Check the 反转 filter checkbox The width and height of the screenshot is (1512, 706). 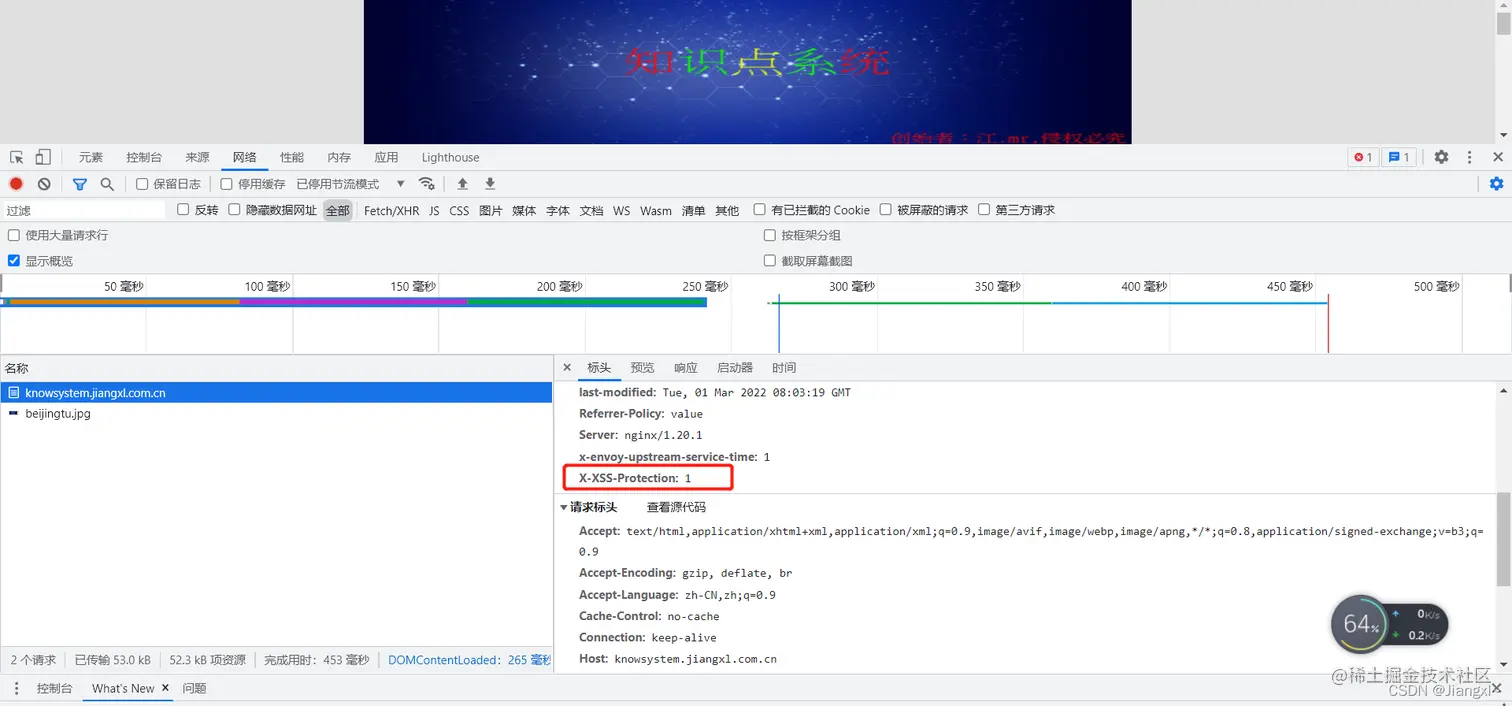(x=183, y=210)
